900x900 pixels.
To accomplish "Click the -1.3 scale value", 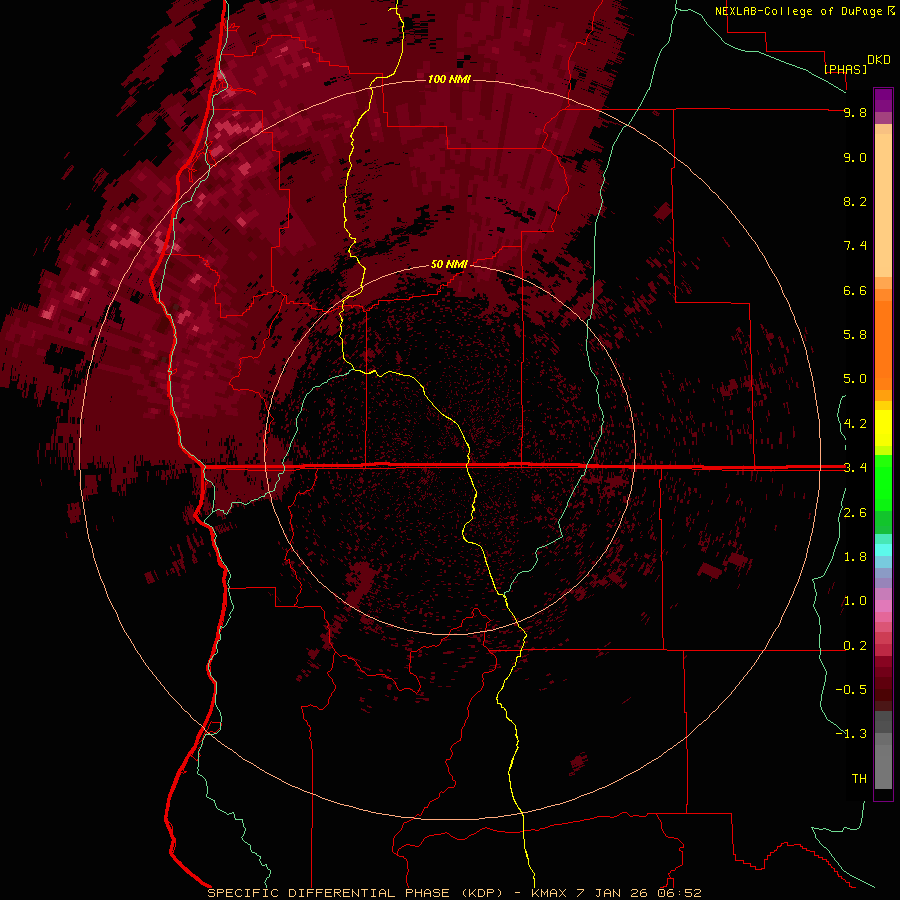I will (x=851, y=734).
